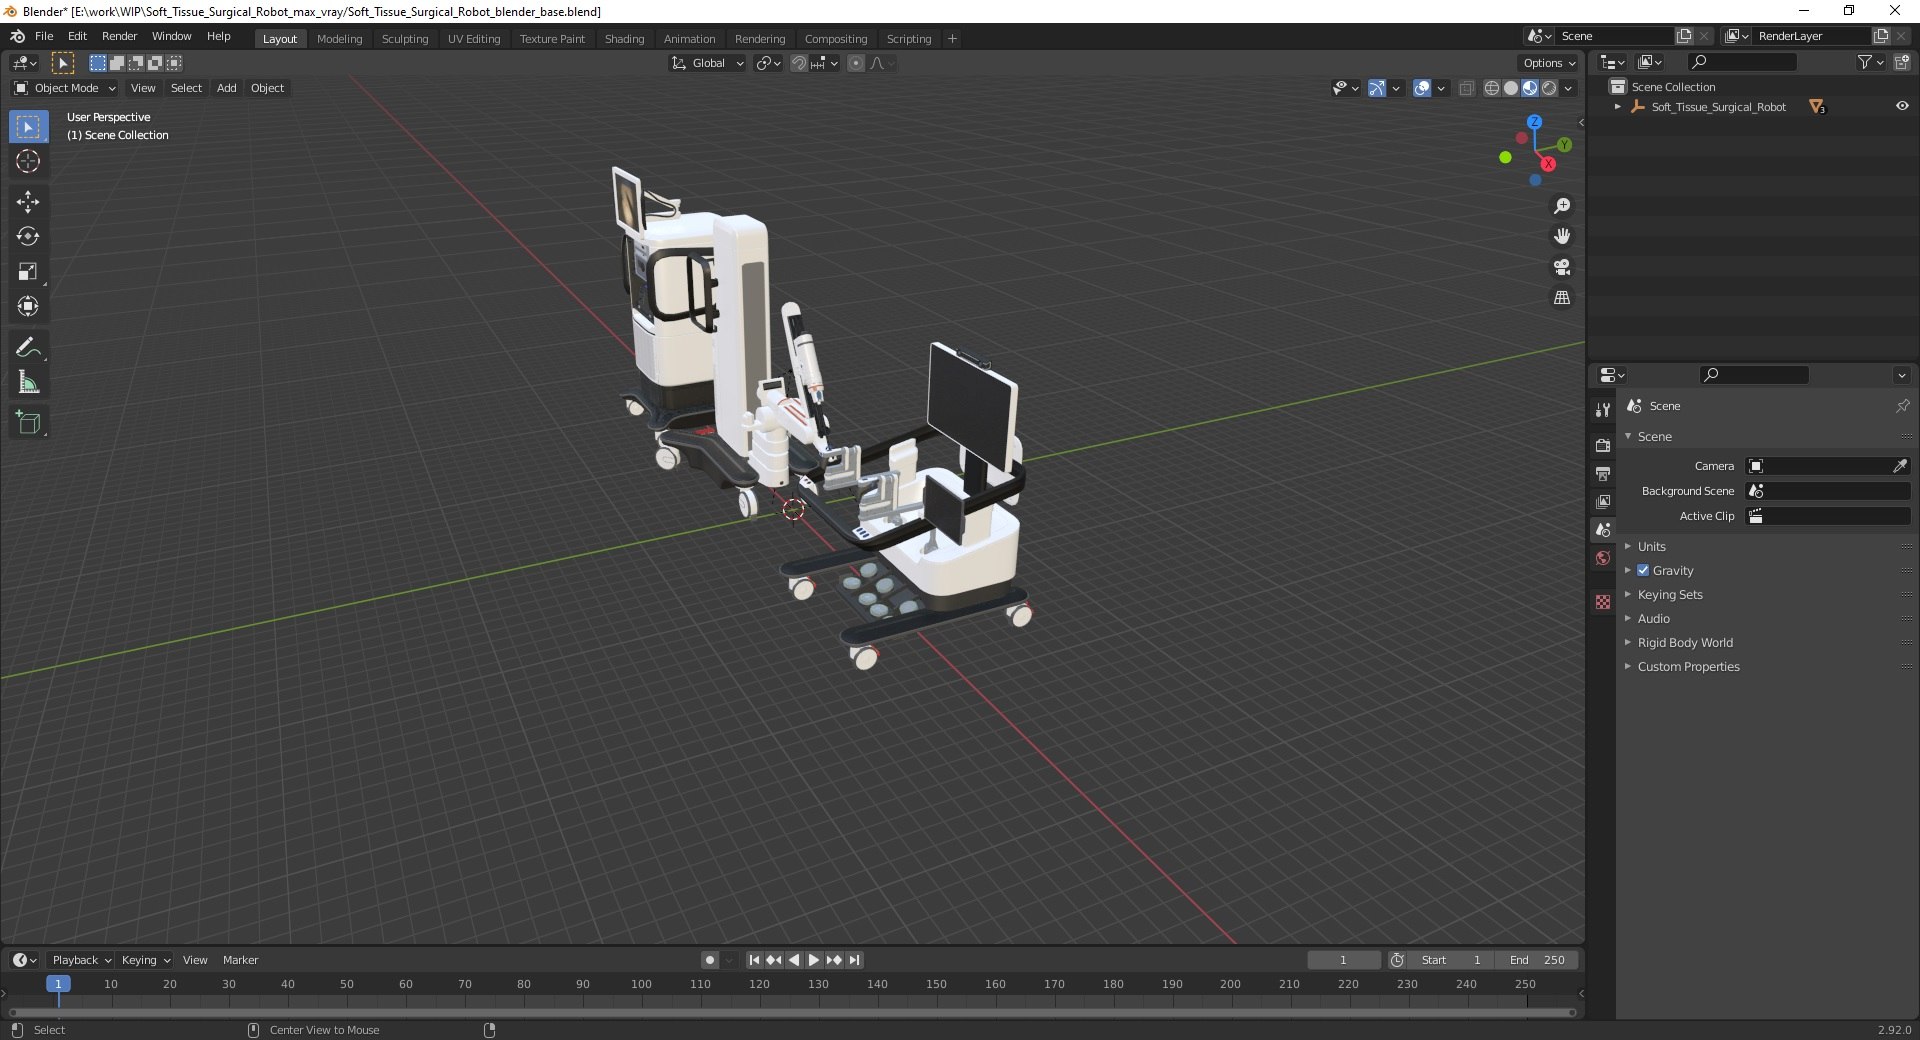Activate the Rotate tool
This screenshot has height=1040, width=1920.
tap(28, 237)
